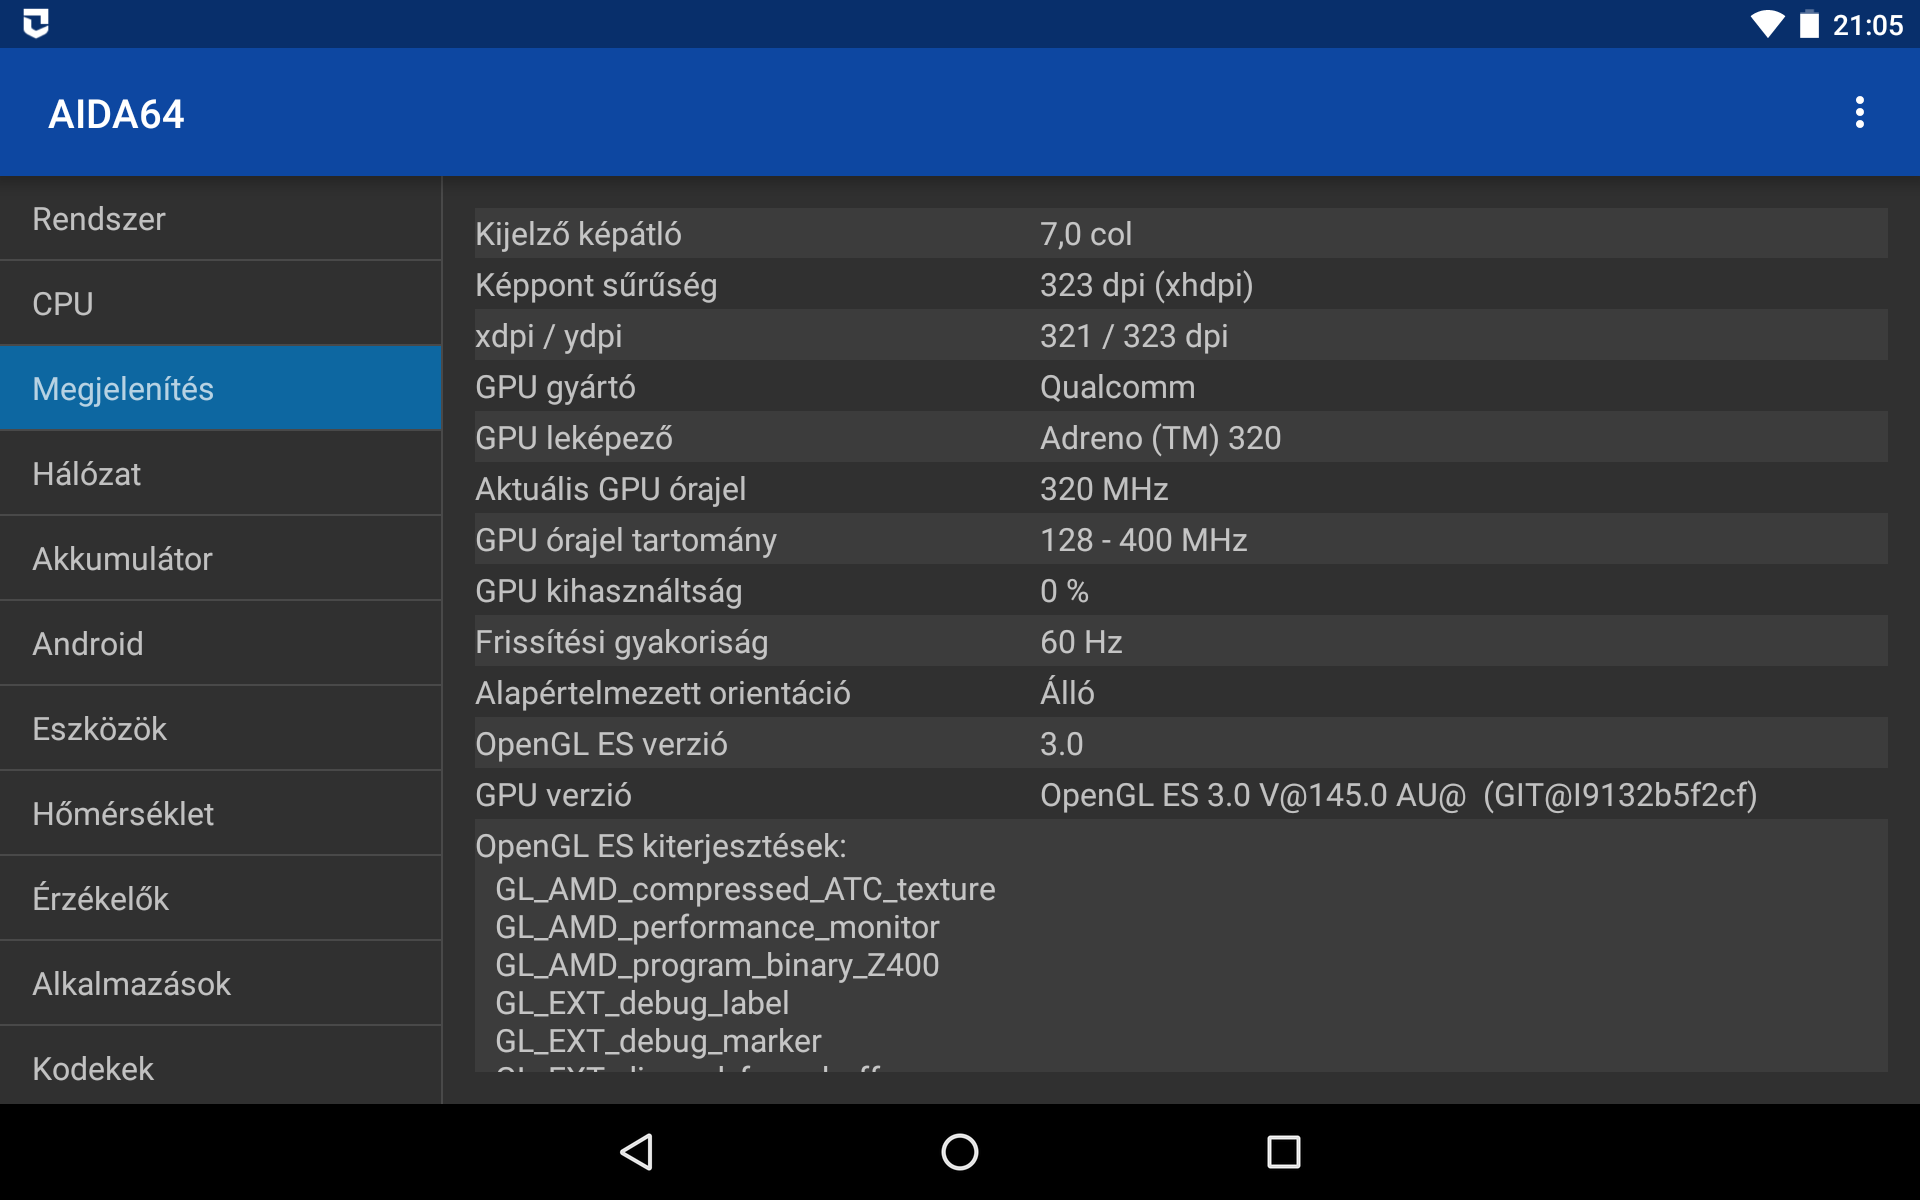
Task: Select GL_AMD_performance_monitor extension
Action: (717, 927)
